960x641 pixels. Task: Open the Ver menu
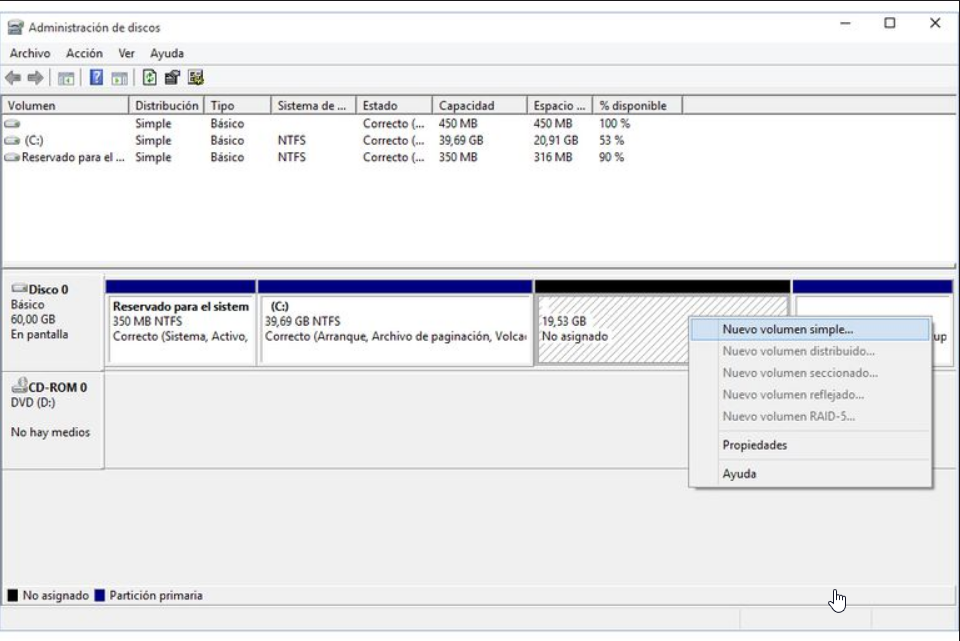[126, 53]
